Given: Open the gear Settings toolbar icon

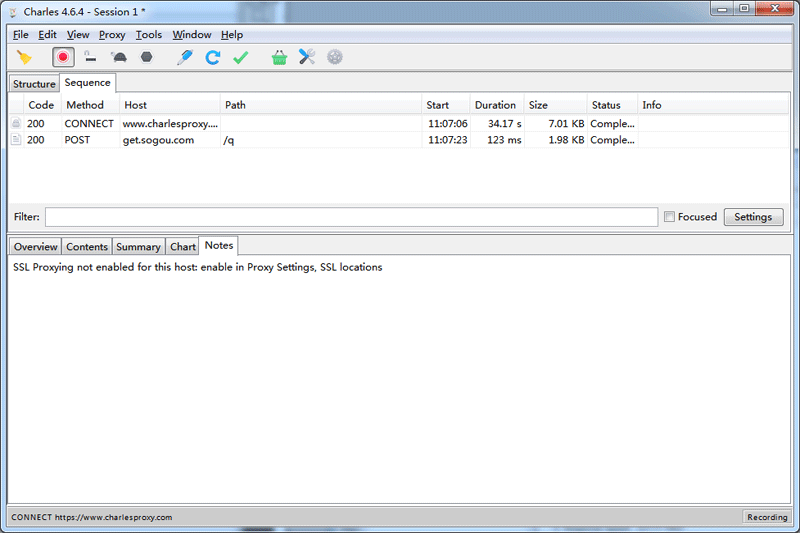Looking at the screenshot, I should [335, 58].
